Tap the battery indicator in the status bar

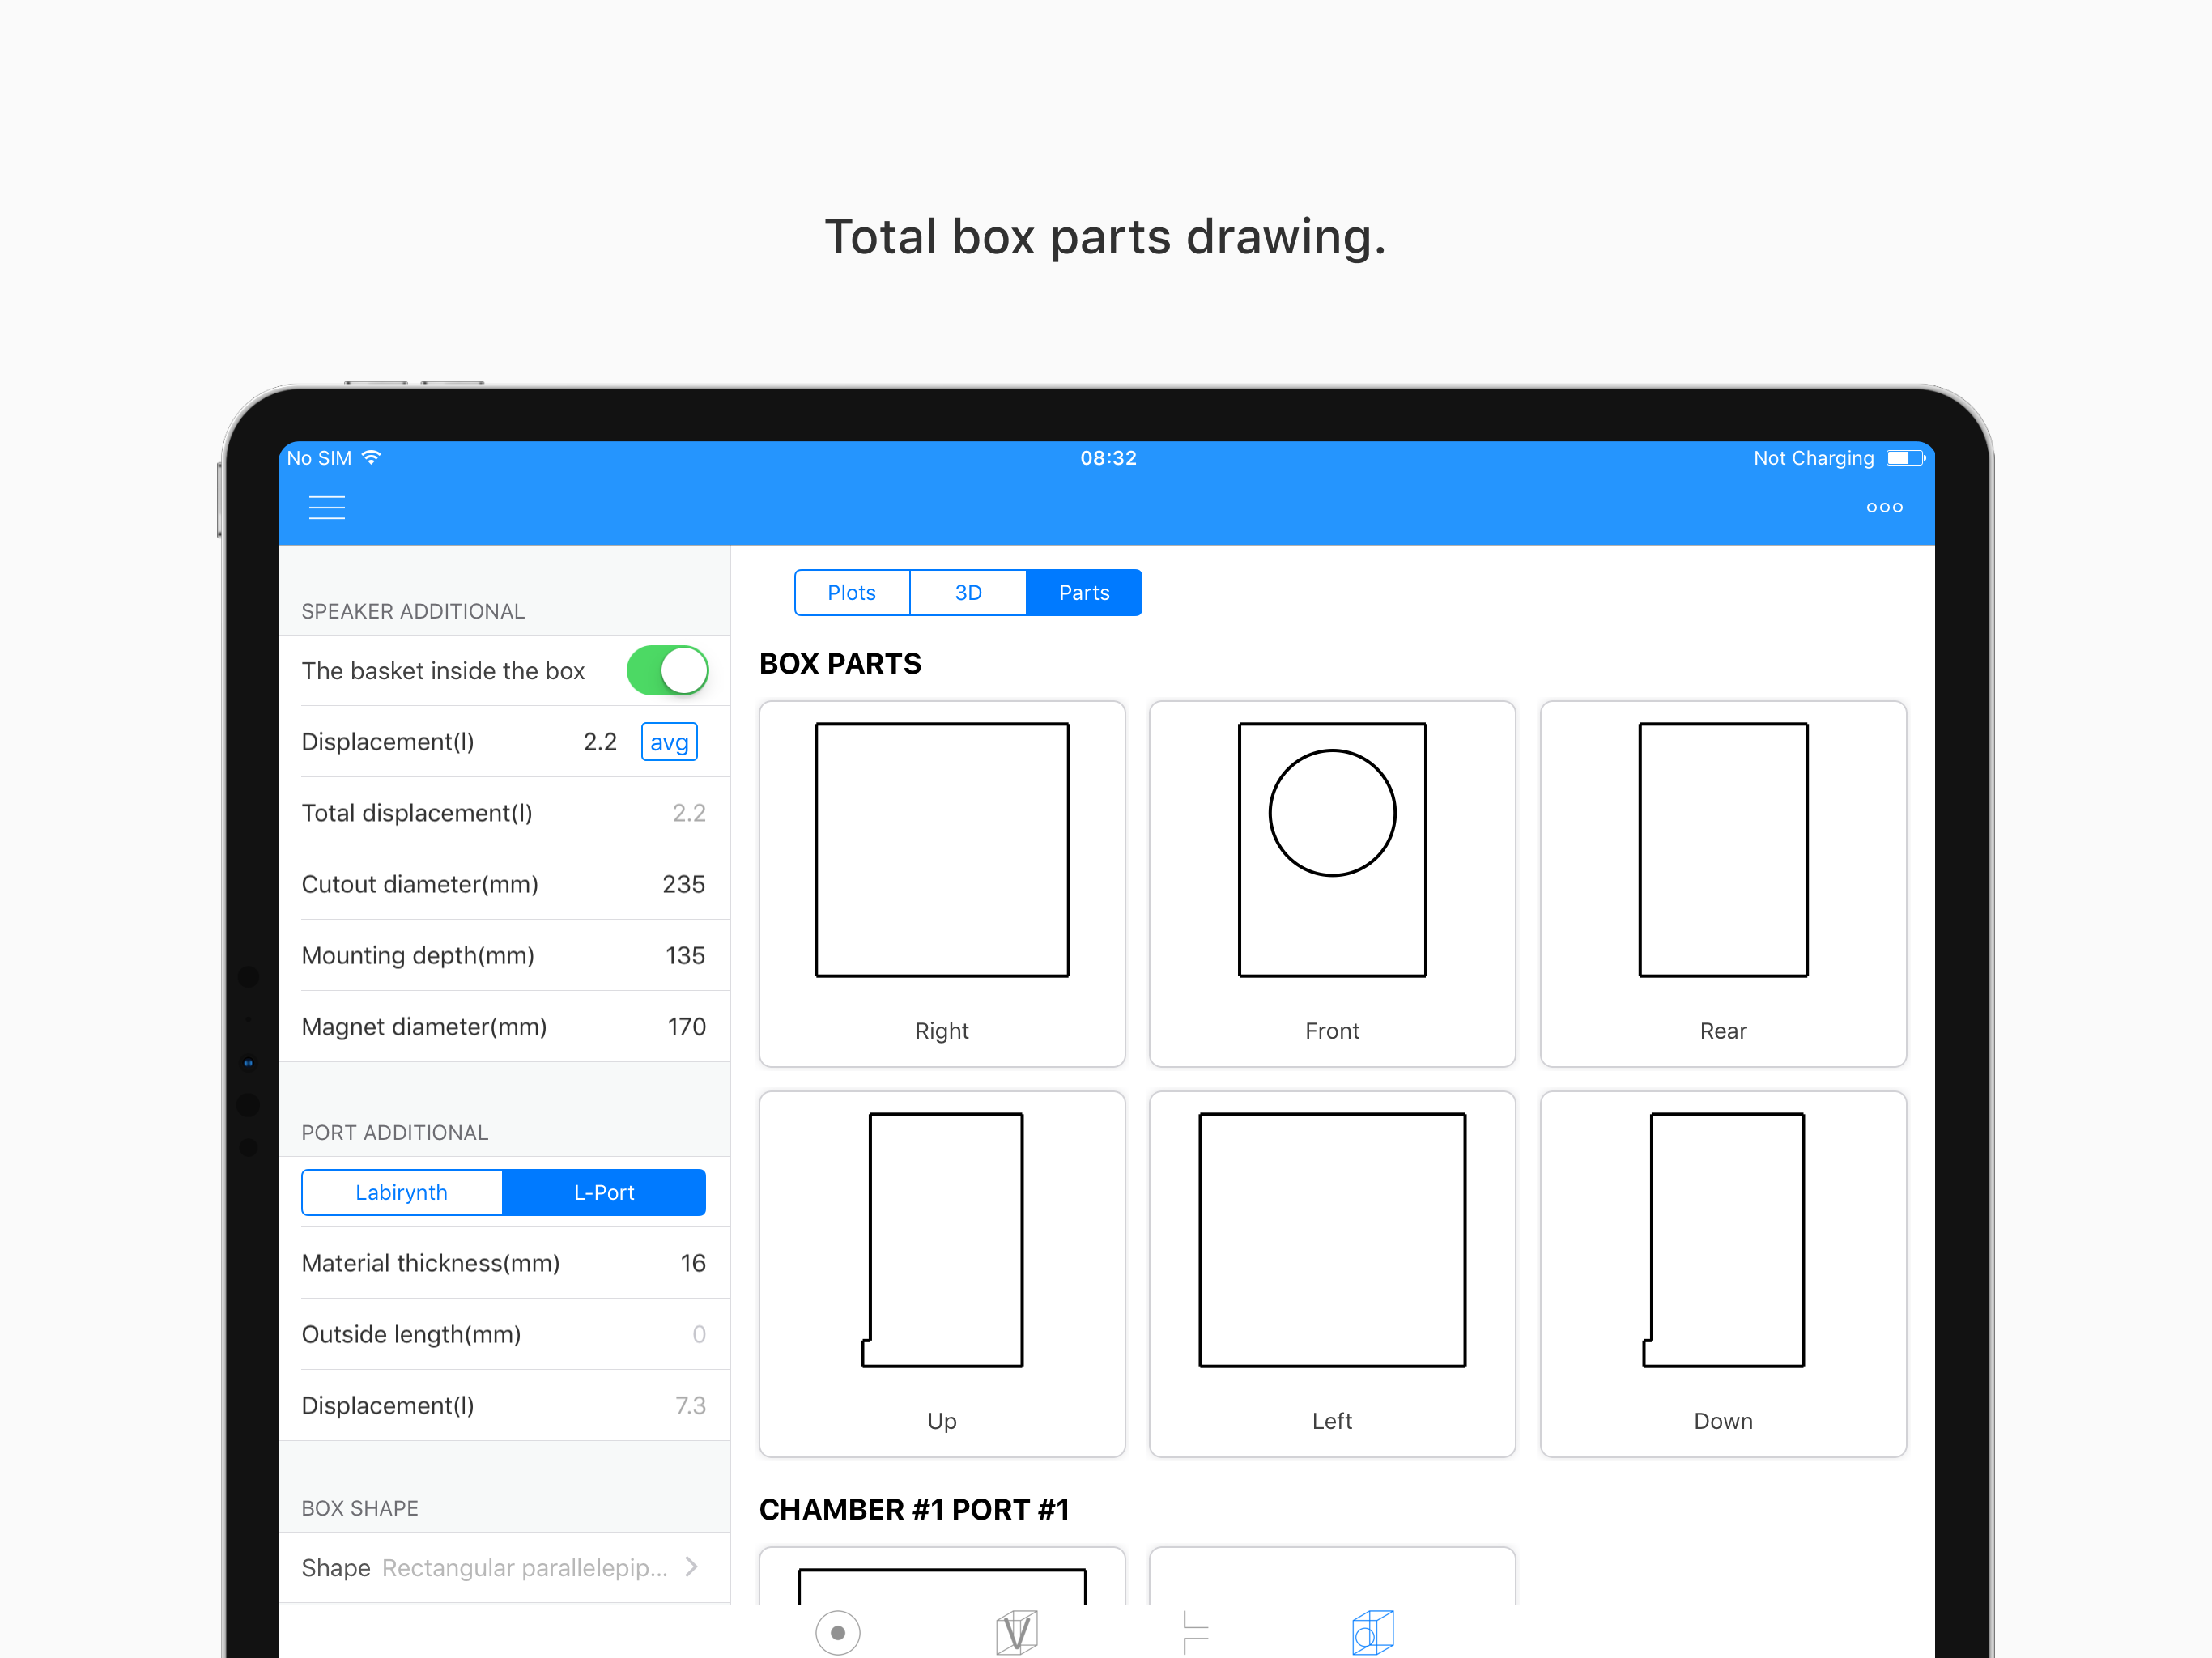pos(1903,457)
